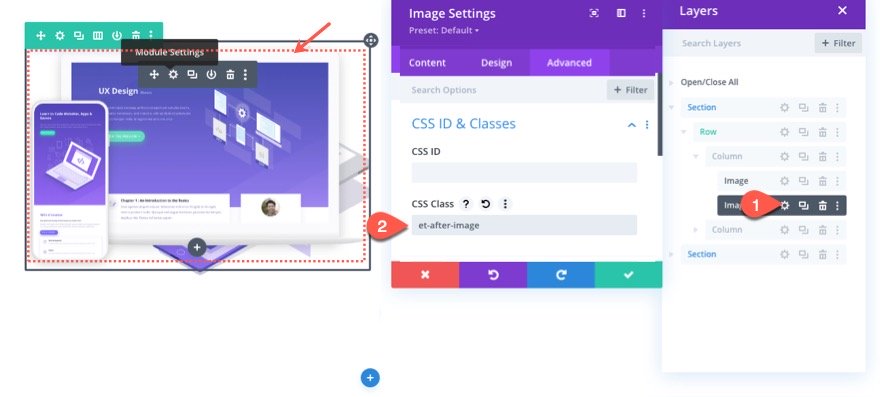Screen dimensions: 880x397
Task: Delete the Row layer
Action: [x=822, y=132]
